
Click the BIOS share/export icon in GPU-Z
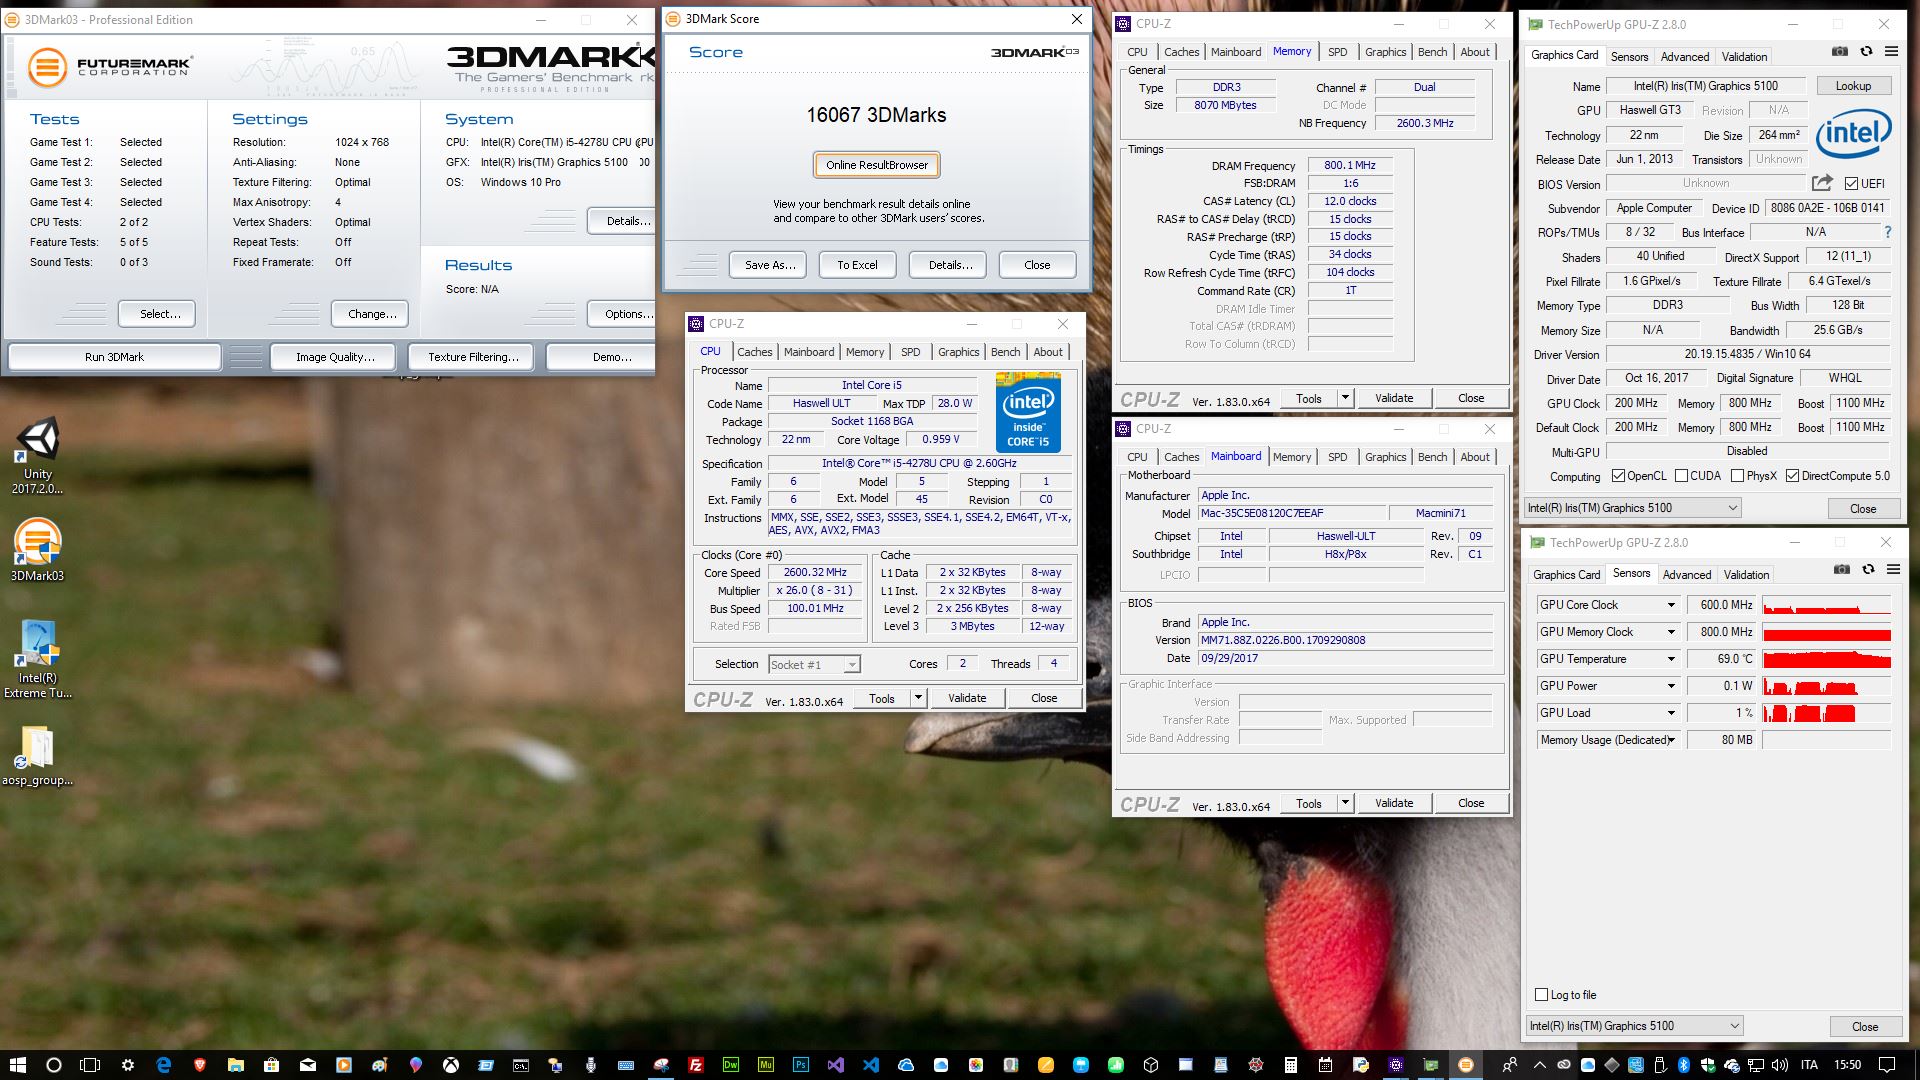click(x=1822, y=183)
